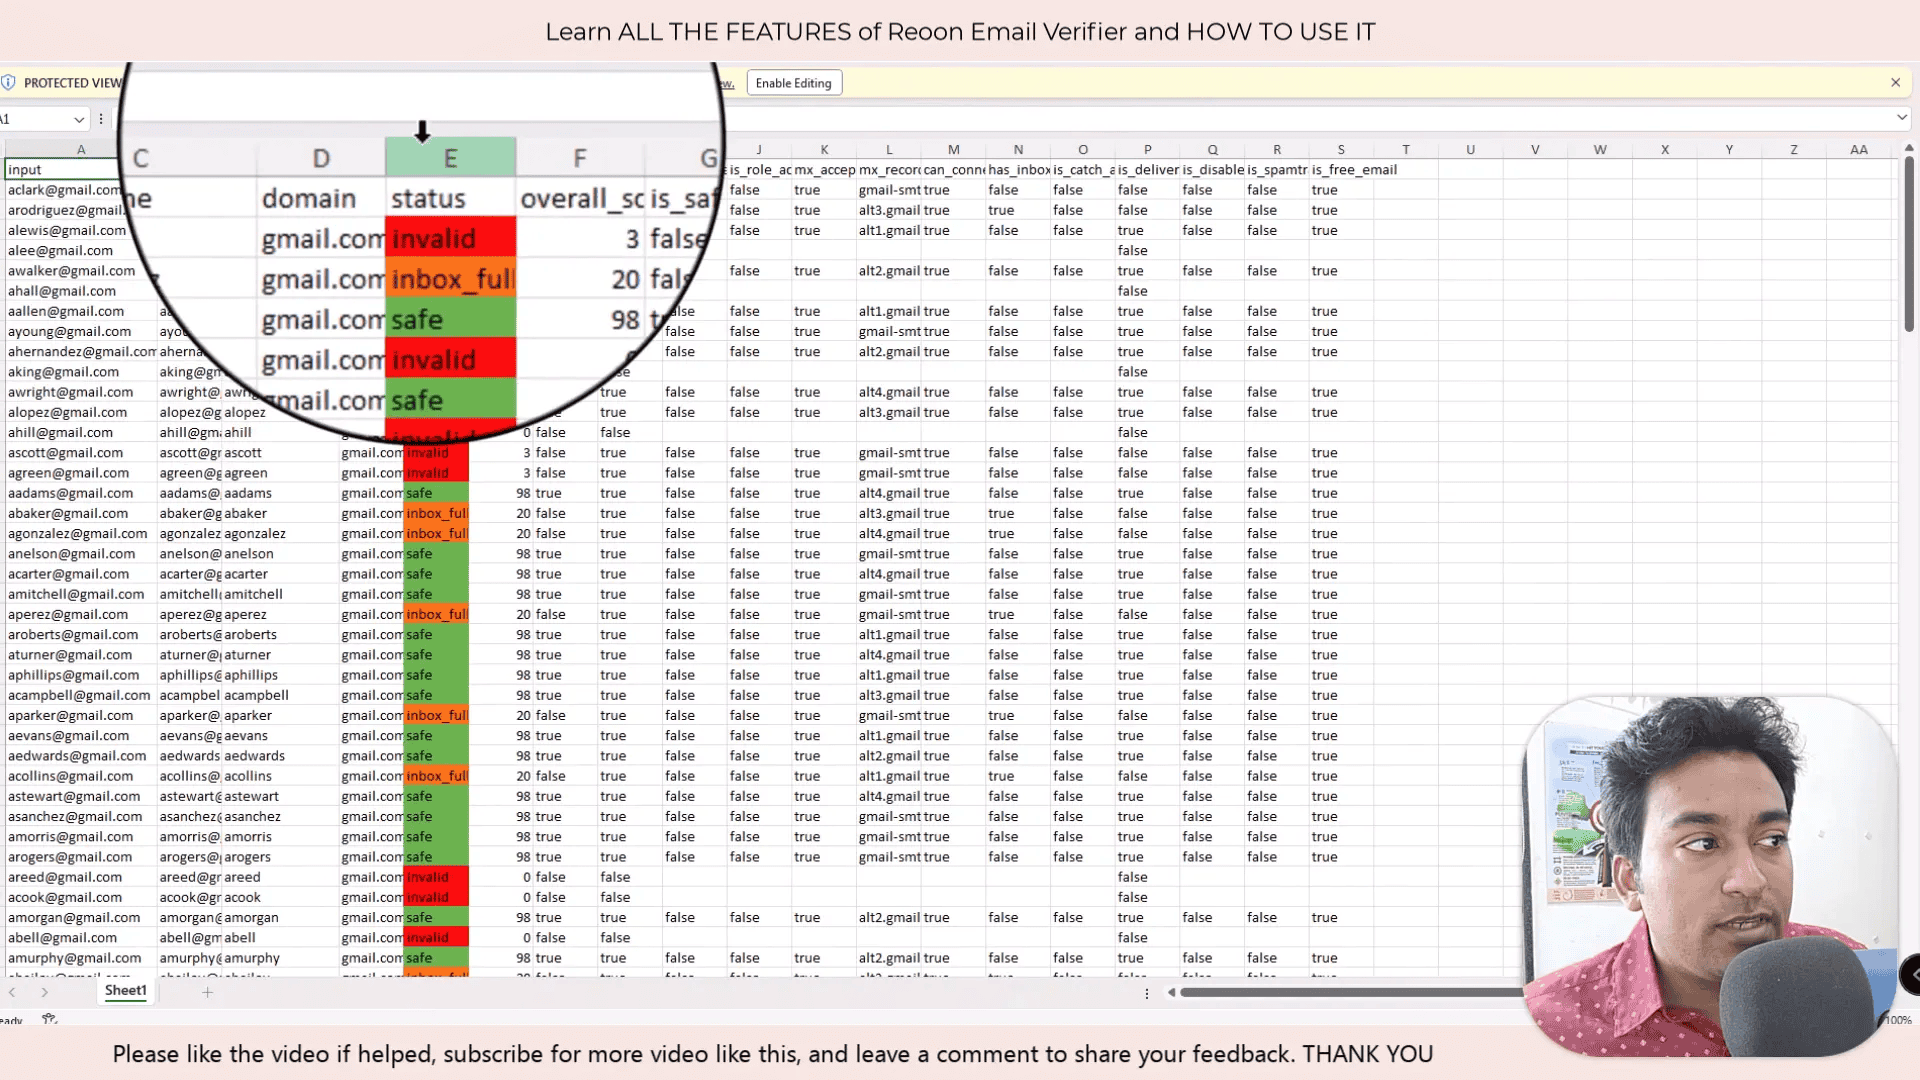Click the three-dot handle left of the horizontal scrollbar

[1146, 993]
